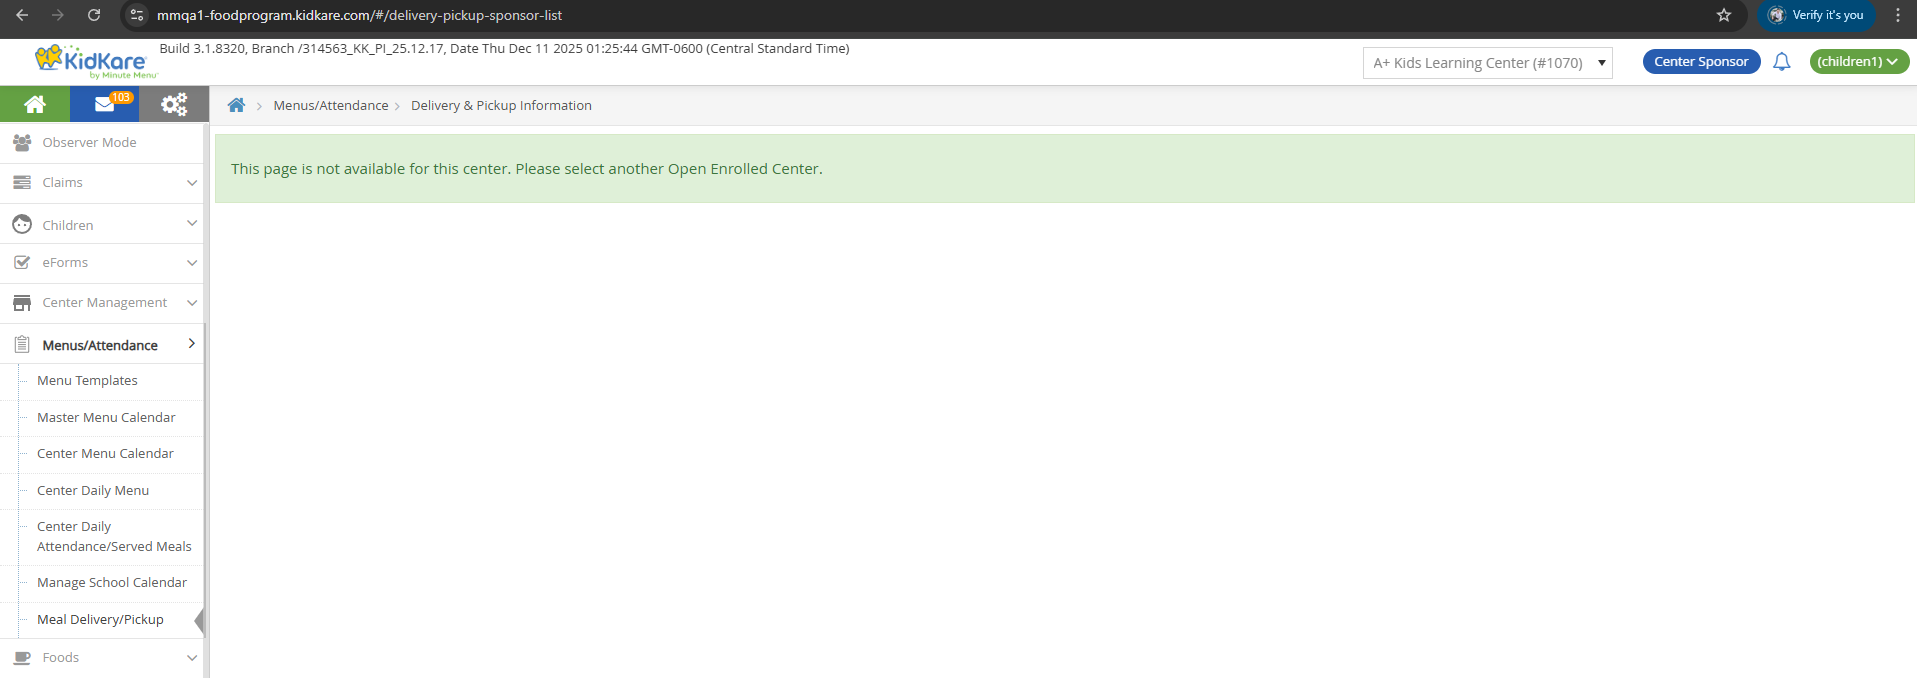
Task: Expand the Center Management section
Action: pos(102,303)
